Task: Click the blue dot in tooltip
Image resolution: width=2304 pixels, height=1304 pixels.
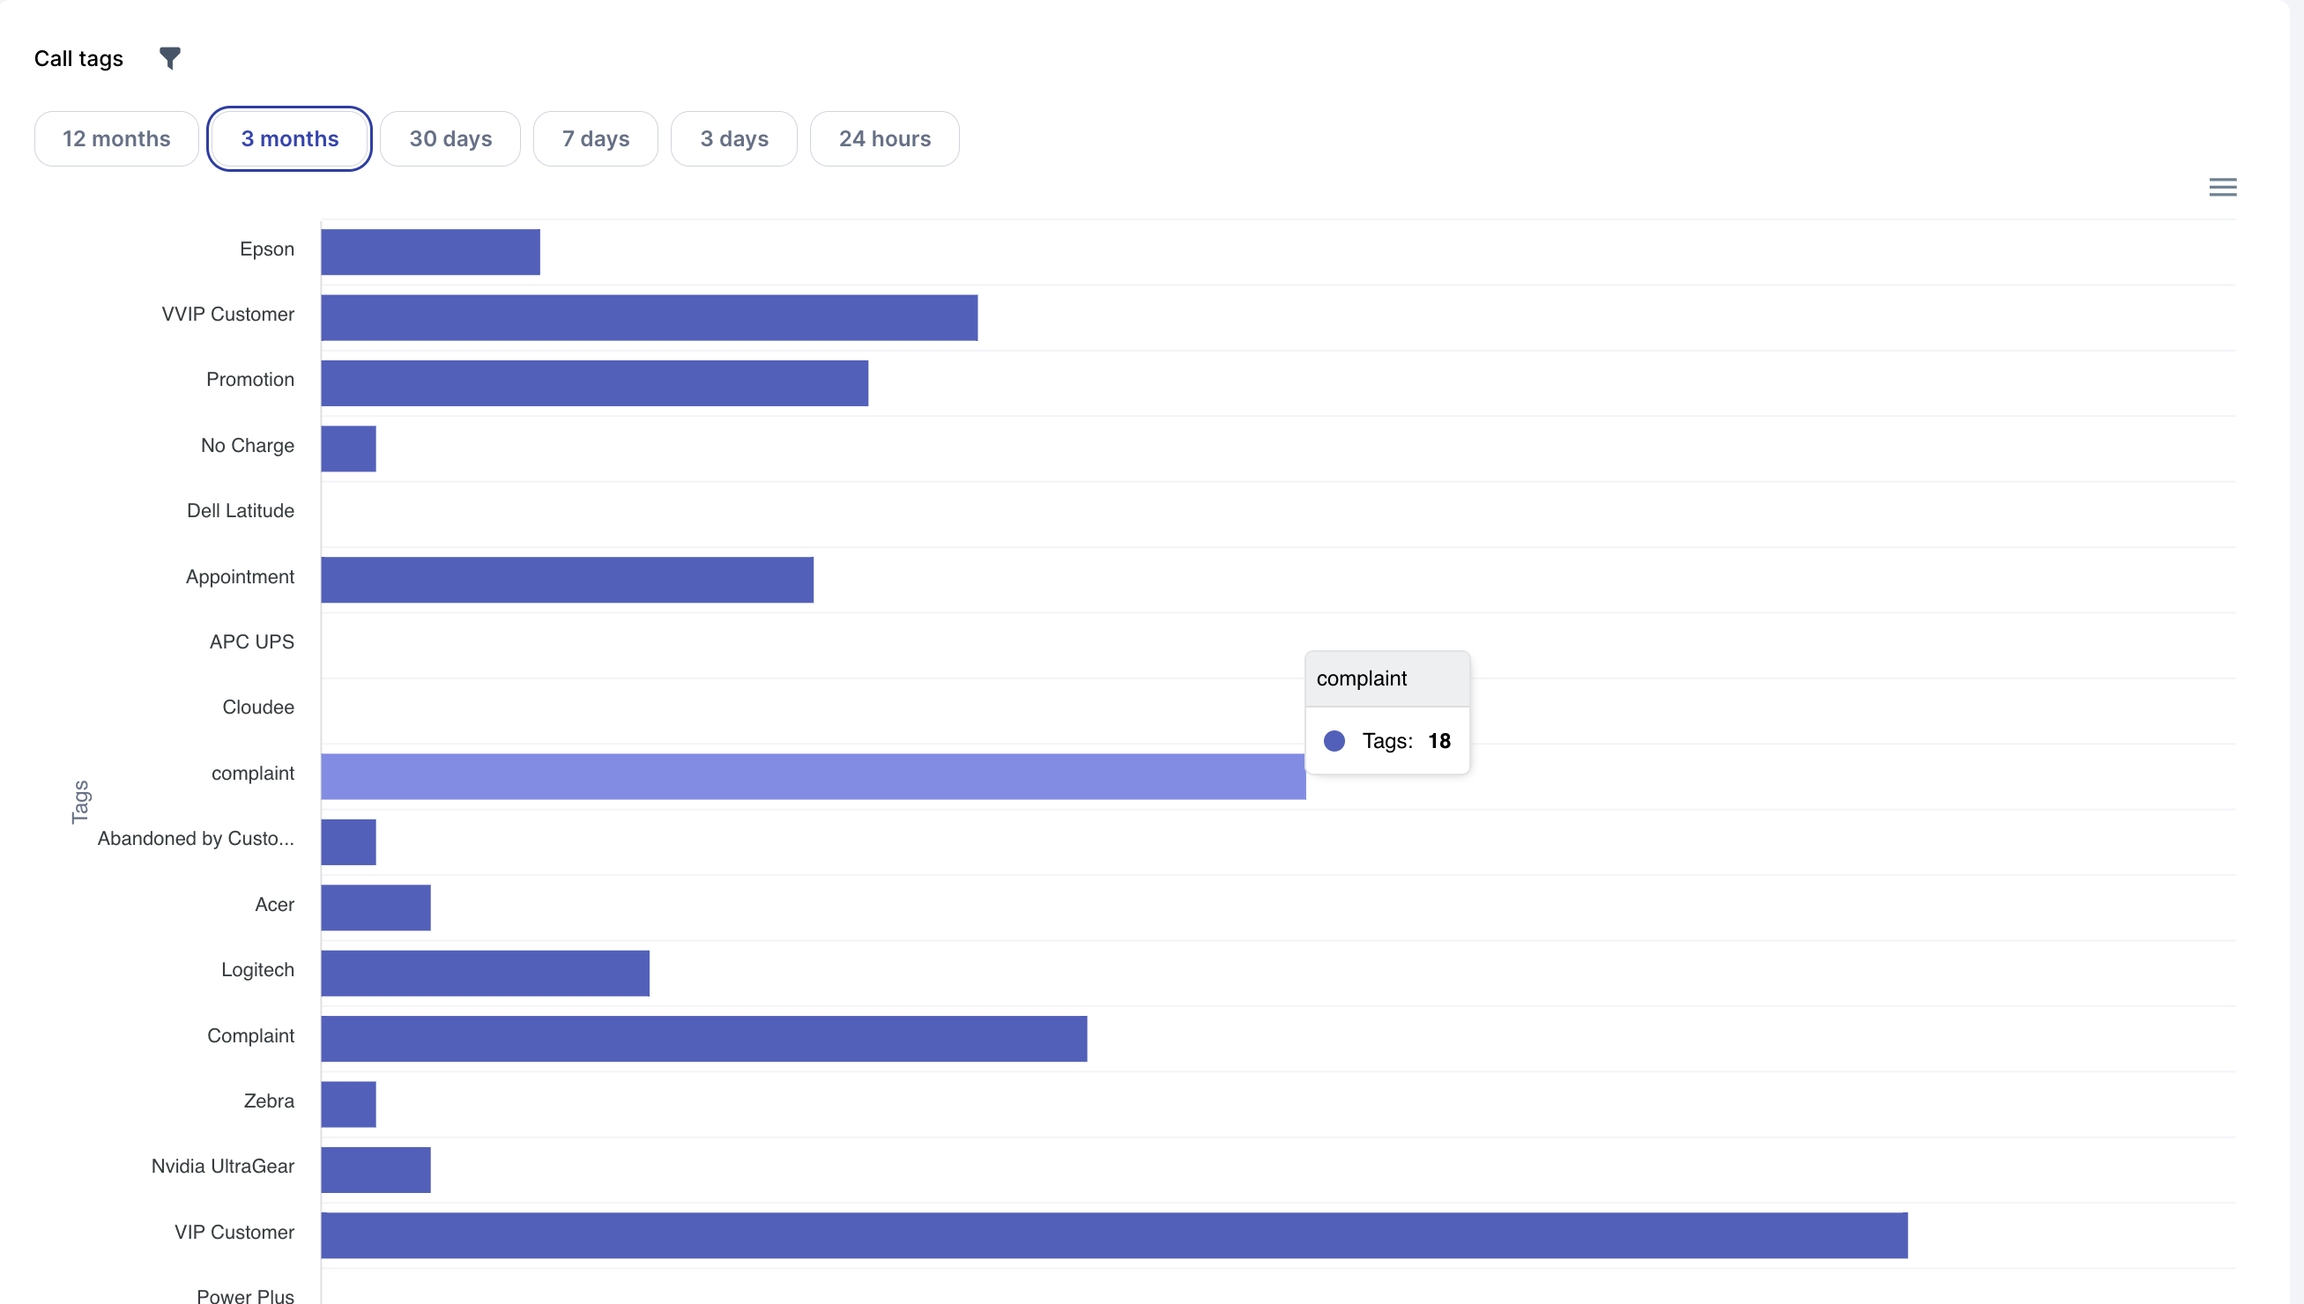Action: coord(1334,741)
